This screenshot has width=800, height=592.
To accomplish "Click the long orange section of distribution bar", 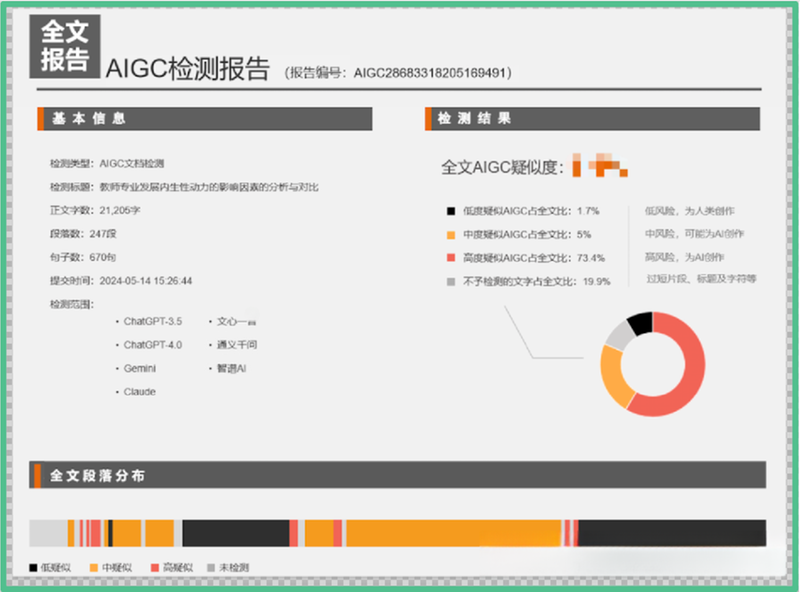I will [450, 533].
